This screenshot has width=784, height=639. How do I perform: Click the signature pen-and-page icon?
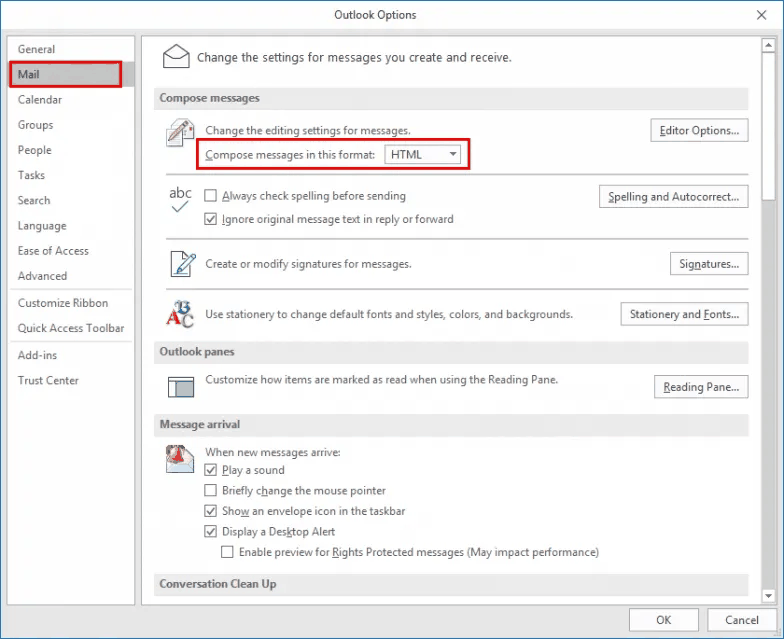point(182,264)
